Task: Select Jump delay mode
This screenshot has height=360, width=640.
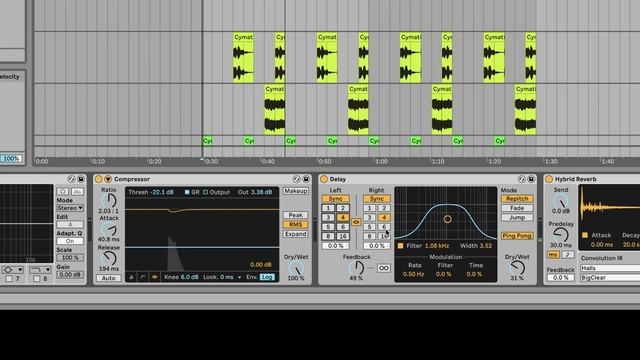Action: pyautogui.click(x=517, y=217)
